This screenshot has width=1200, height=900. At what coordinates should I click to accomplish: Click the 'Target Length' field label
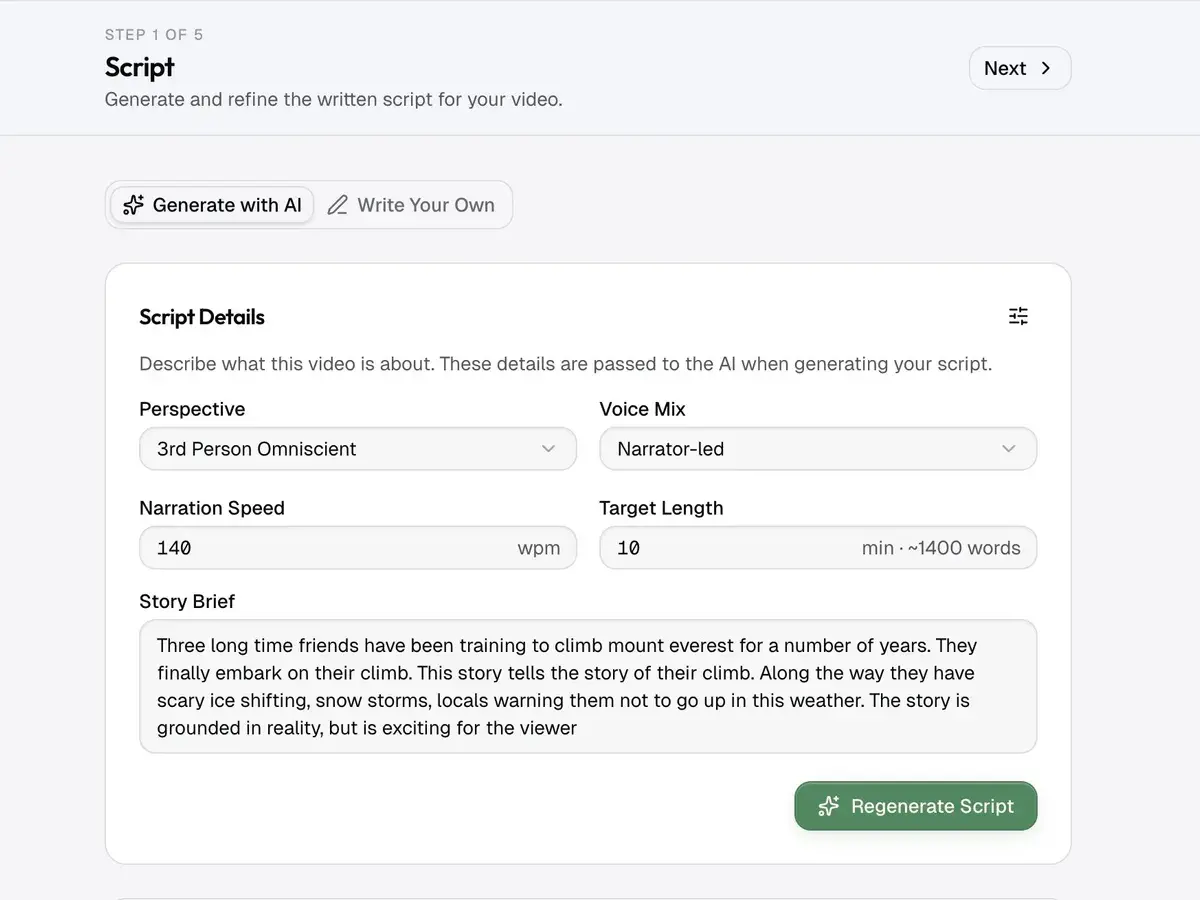click(661, 508)
